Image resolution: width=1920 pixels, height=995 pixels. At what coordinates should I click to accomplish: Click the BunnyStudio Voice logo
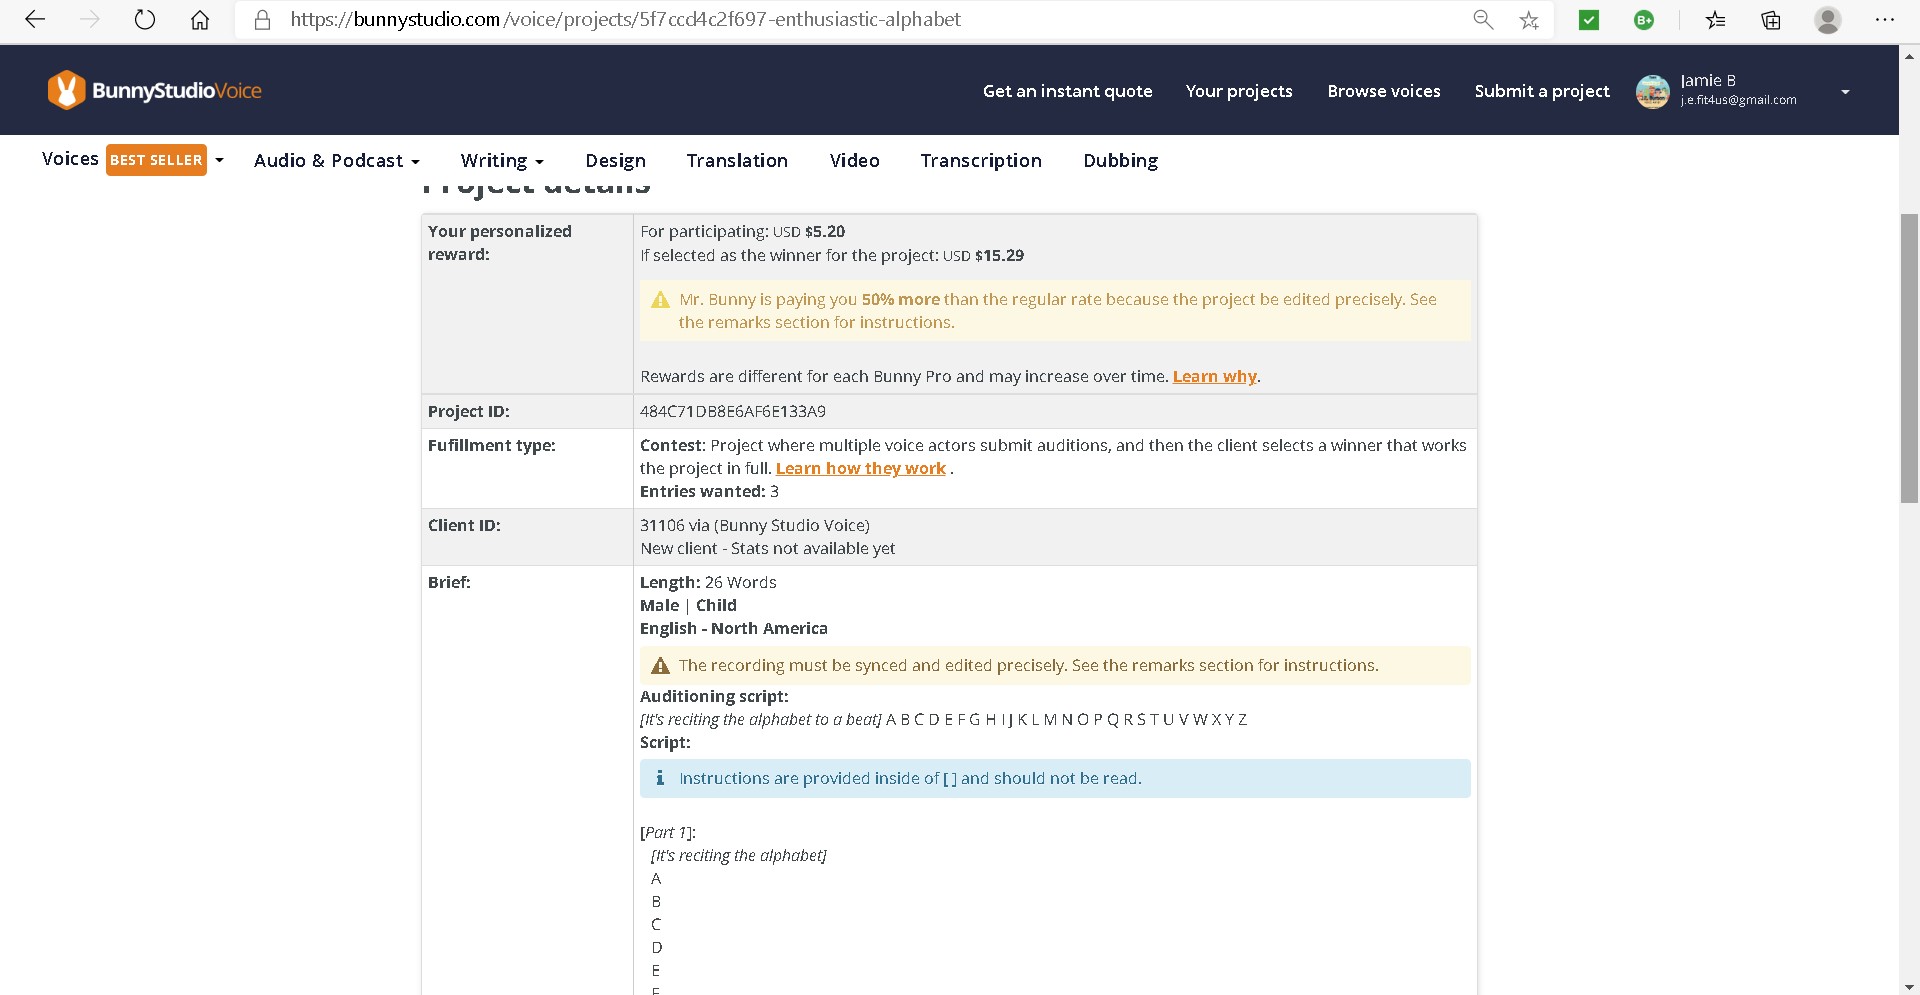(x=154, y=90)
